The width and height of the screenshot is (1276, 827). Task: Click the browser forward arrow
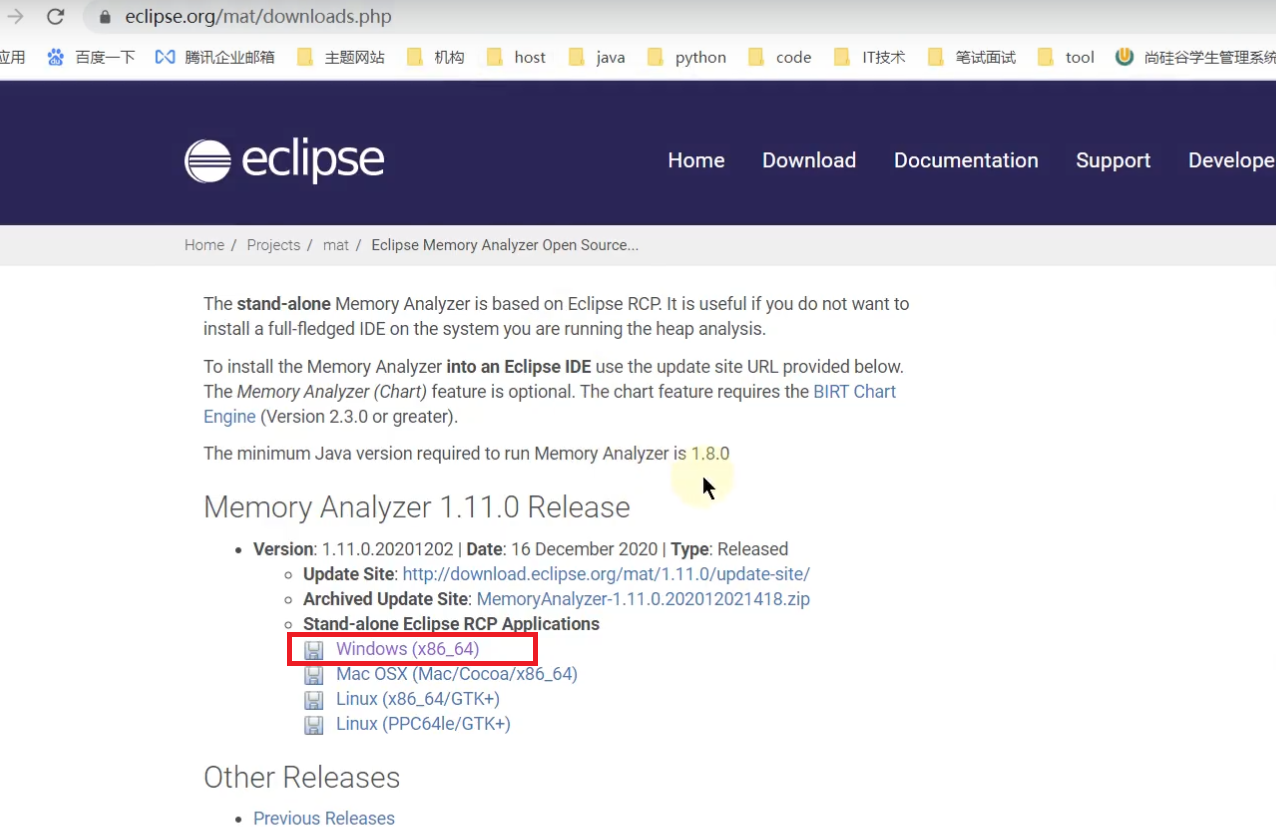pyautogui.click(x=15, y=17)
